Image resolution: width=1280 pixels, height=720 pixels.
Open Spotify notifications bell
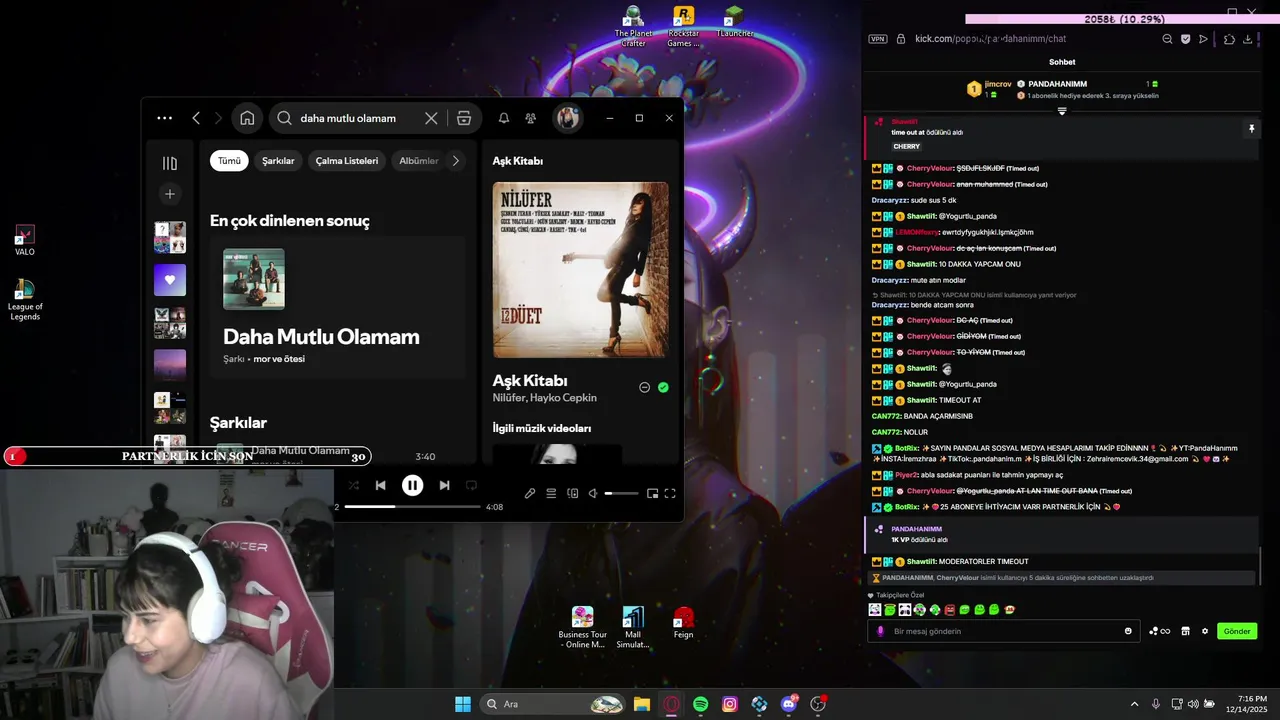[504, 118]
